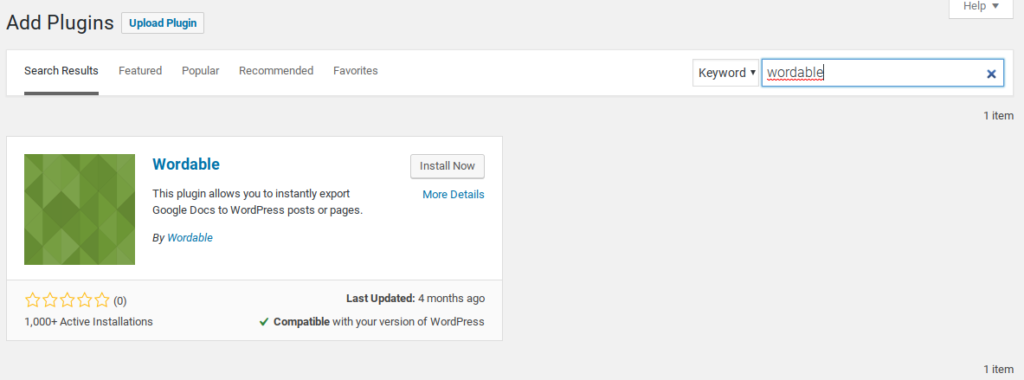Click the Upload Plugin button
This screenshot has width=1024, height=380.
point(163,23)
